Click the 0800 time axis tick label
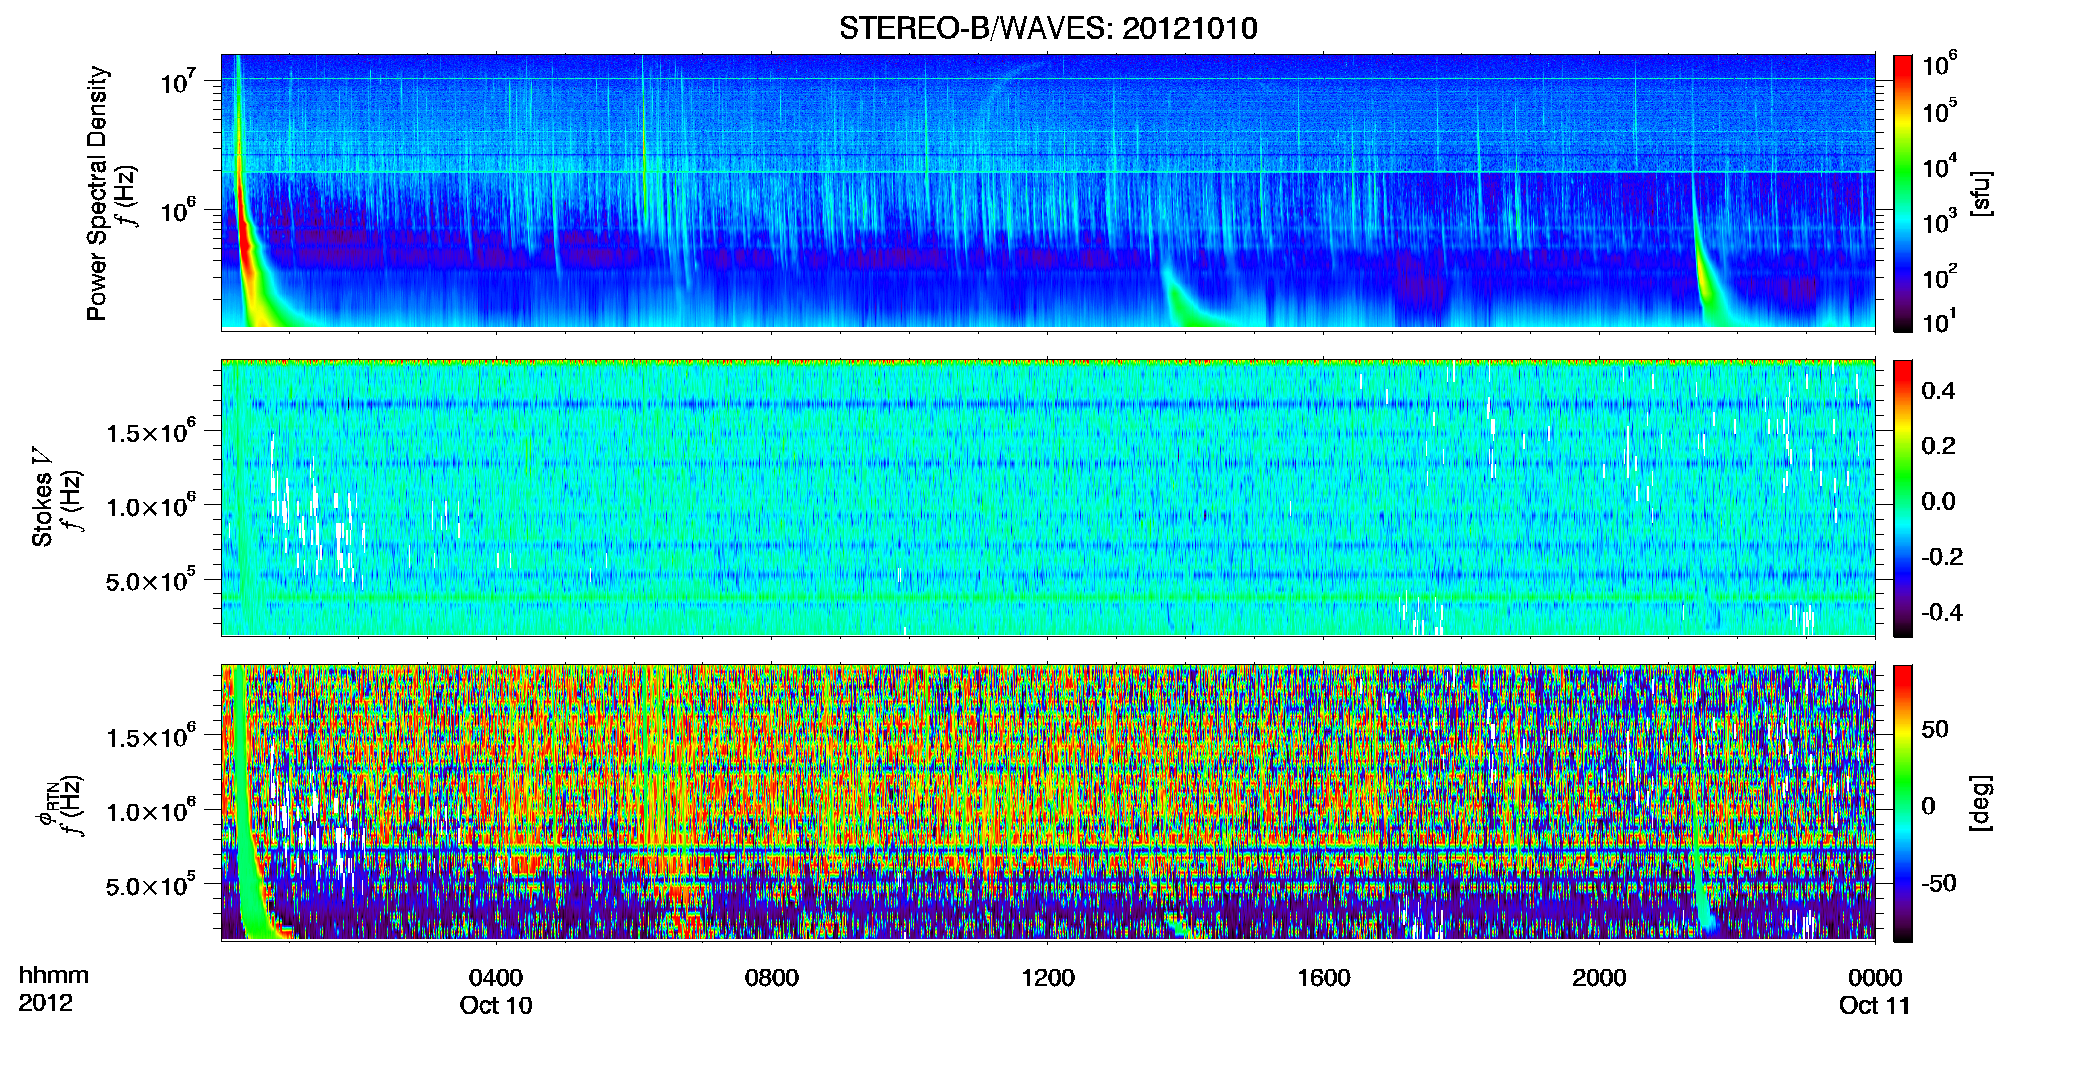 coord(772,977)
